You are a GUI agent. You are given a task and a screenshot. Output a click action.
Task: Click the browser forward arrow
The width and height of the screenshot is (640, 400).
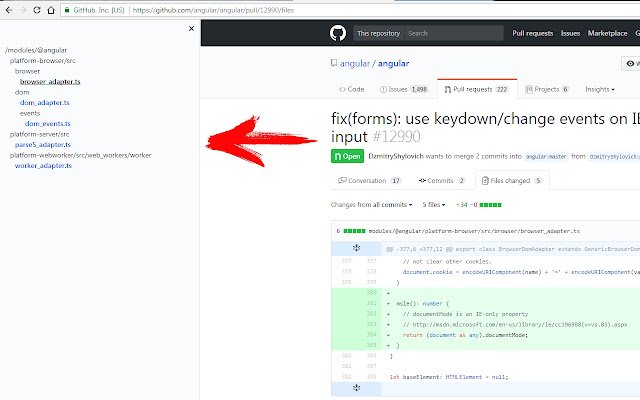point(23,10)
